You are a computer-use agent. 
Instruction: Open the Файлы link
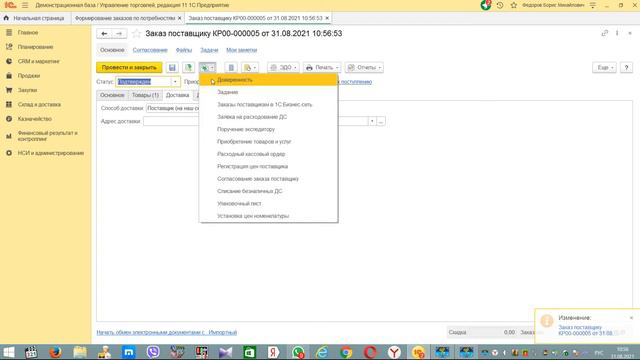[x=184, y=50]
